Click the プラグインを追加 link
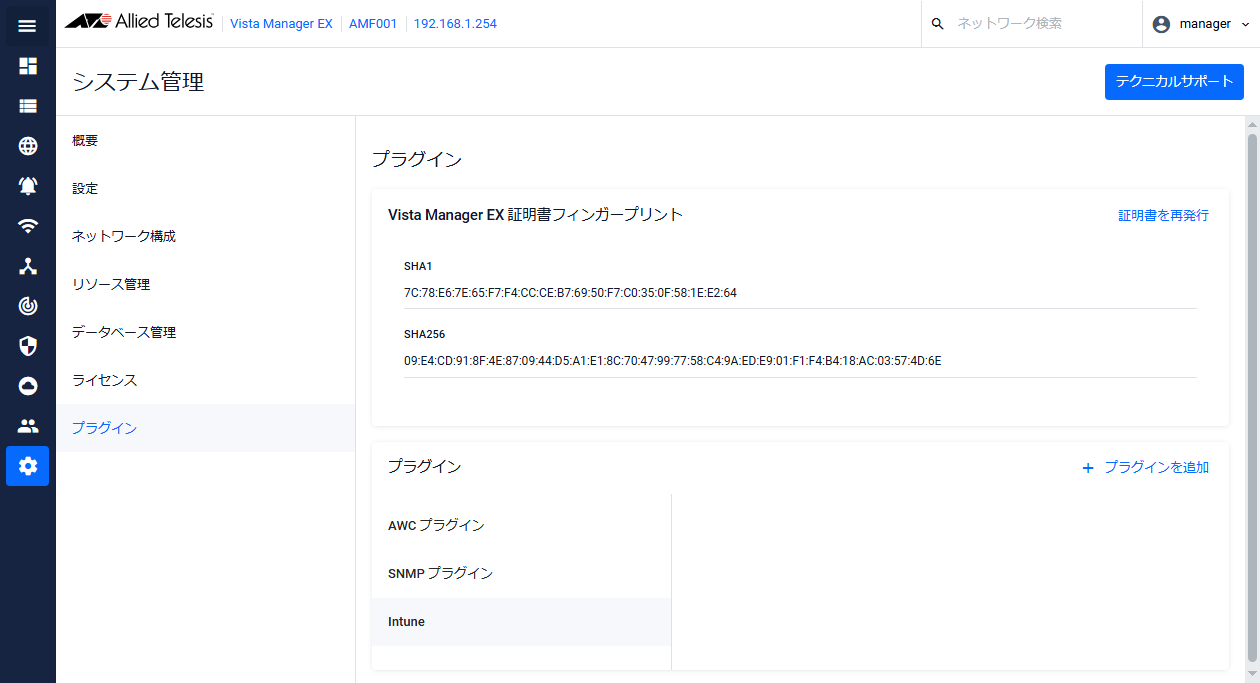The width and height of the screenshot is (1260, 683). [1156, 468]
